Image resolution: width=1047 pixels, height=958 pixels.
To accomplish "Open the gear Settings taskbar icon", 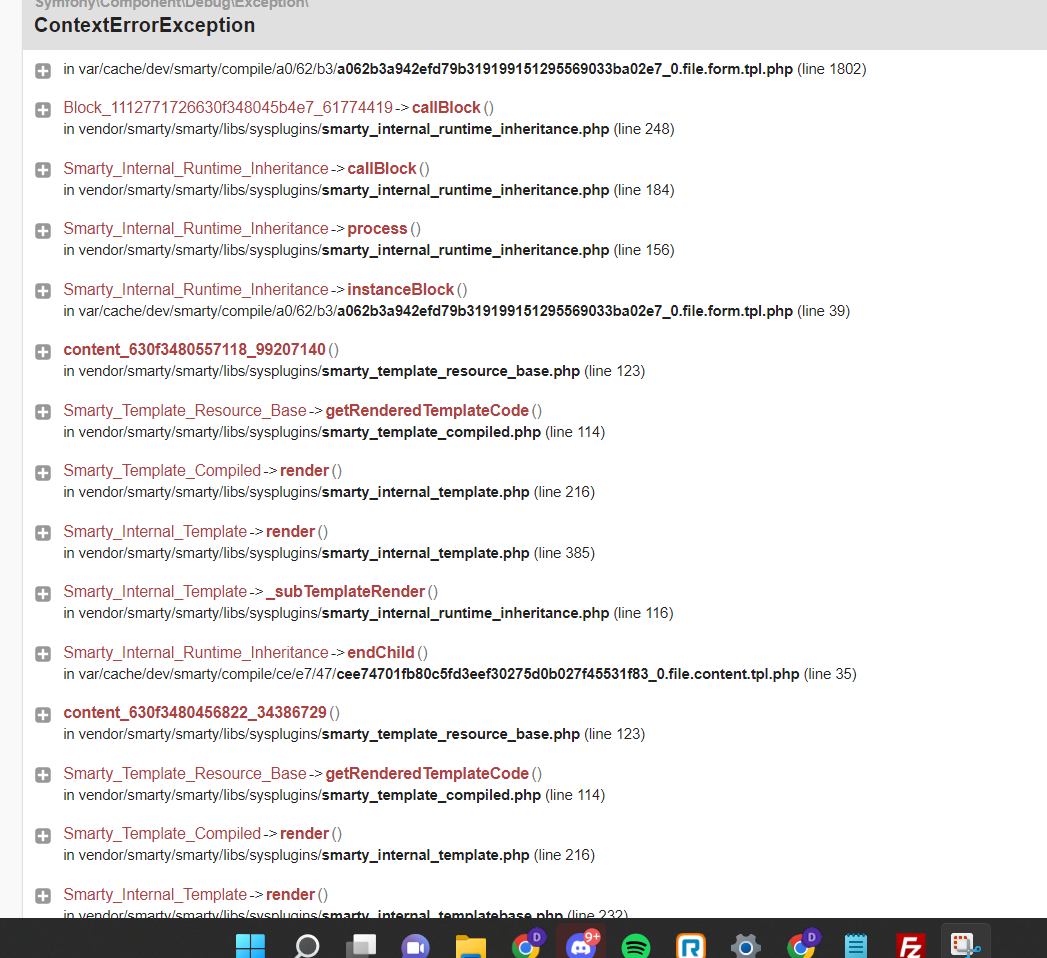I will point(745,946).
